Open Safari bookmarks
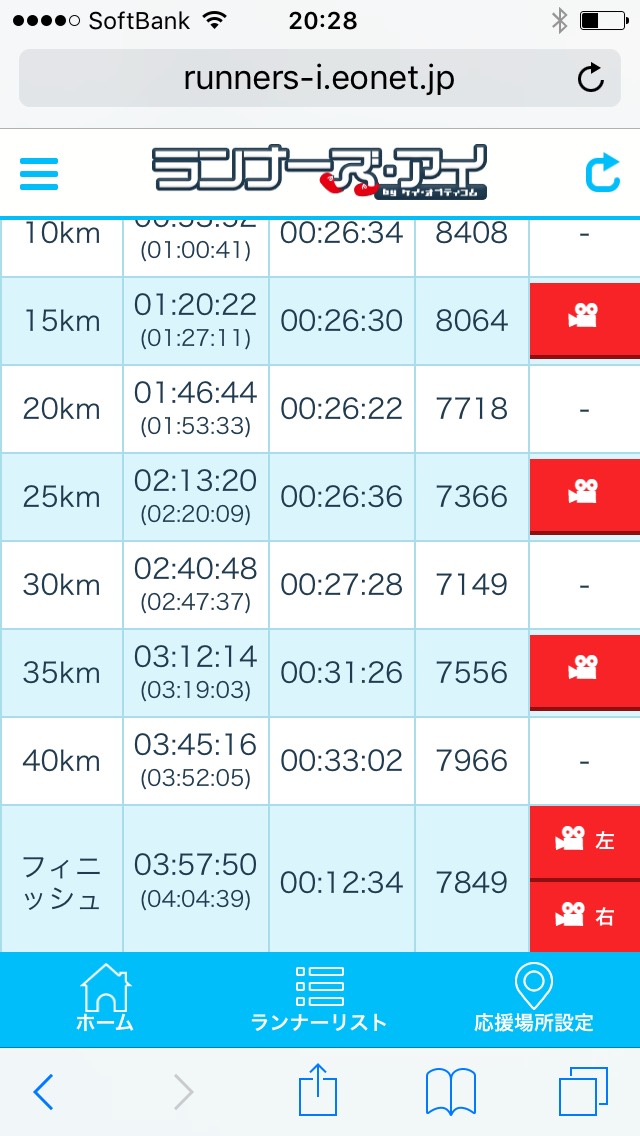Screen dimensions: 640x1136 pyautogui.click(x=450, y=1092)
